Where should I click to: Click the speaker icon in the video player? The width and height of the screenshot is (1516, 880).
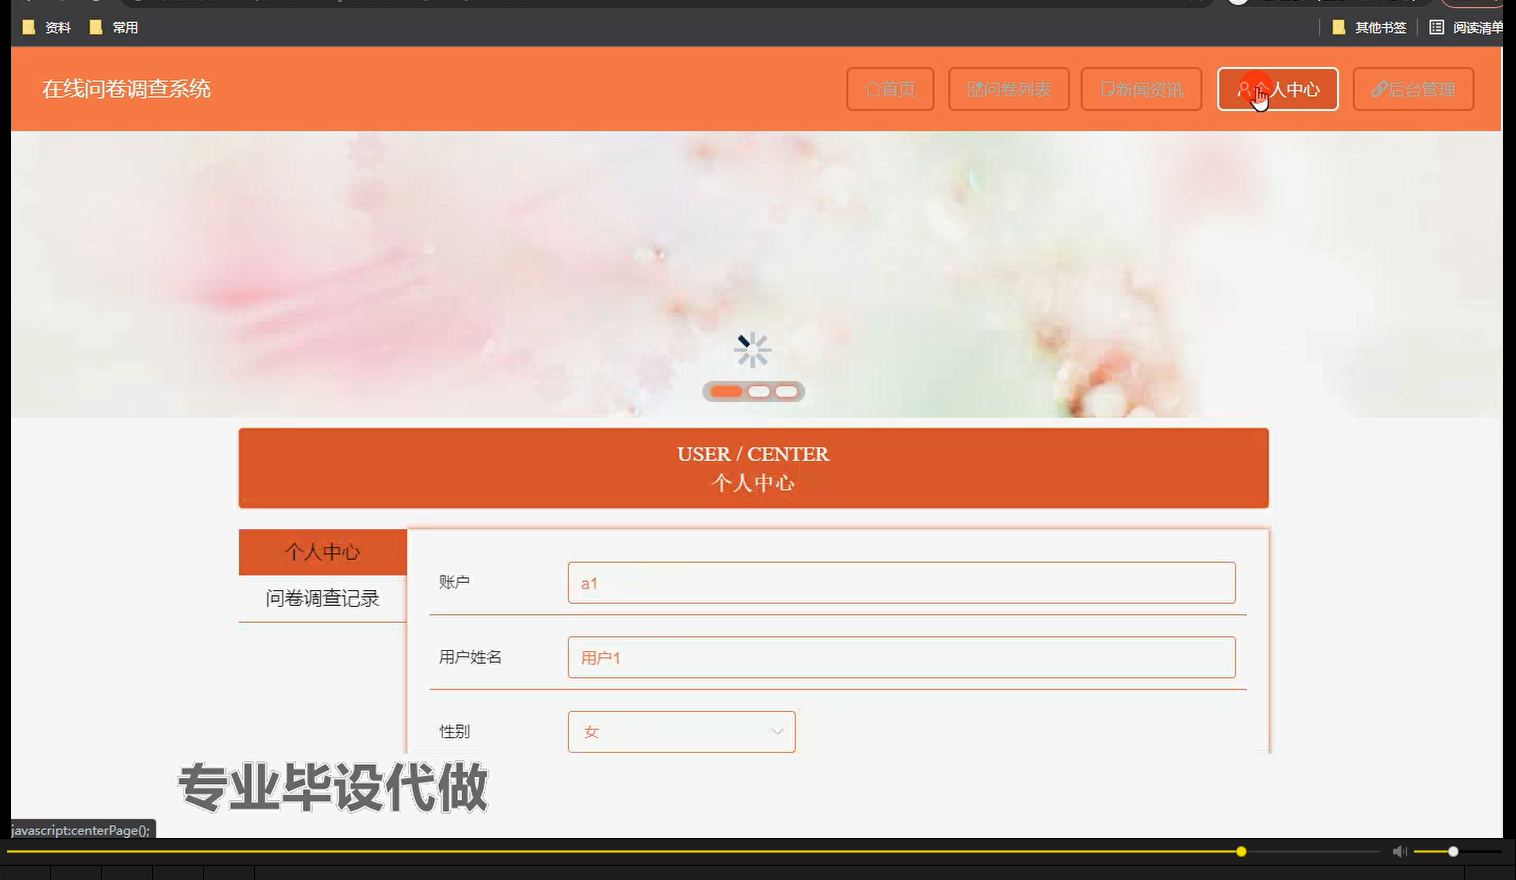point(1398,851)
